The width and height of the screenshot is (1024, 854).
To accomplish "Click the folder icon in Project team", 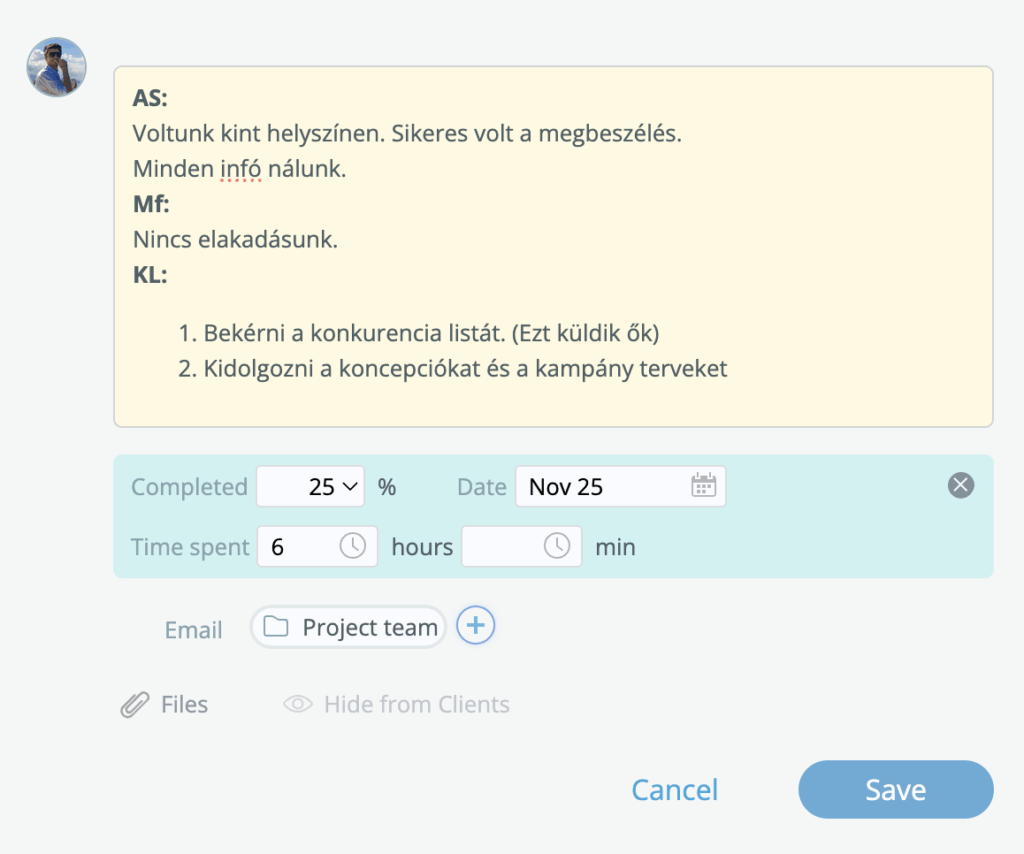I will [x=276, y=627].
